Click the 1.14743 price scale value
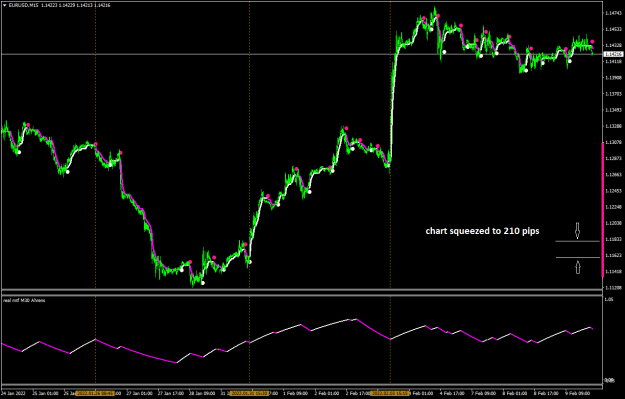The width and height of the screenshot is (625, 399). (x=613, y=13)
